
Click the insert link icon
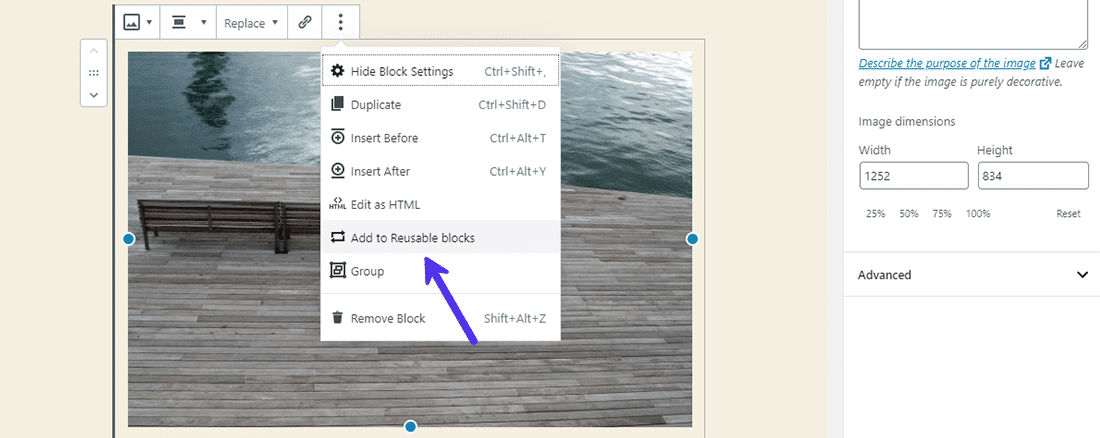pos(305,22)
